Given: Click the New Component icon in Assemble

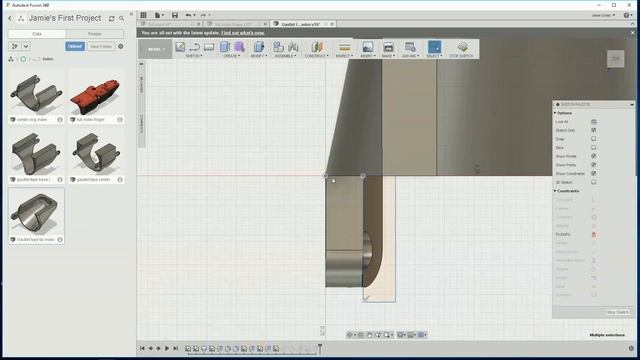Looking at the screenshot, I should point(278,47).
